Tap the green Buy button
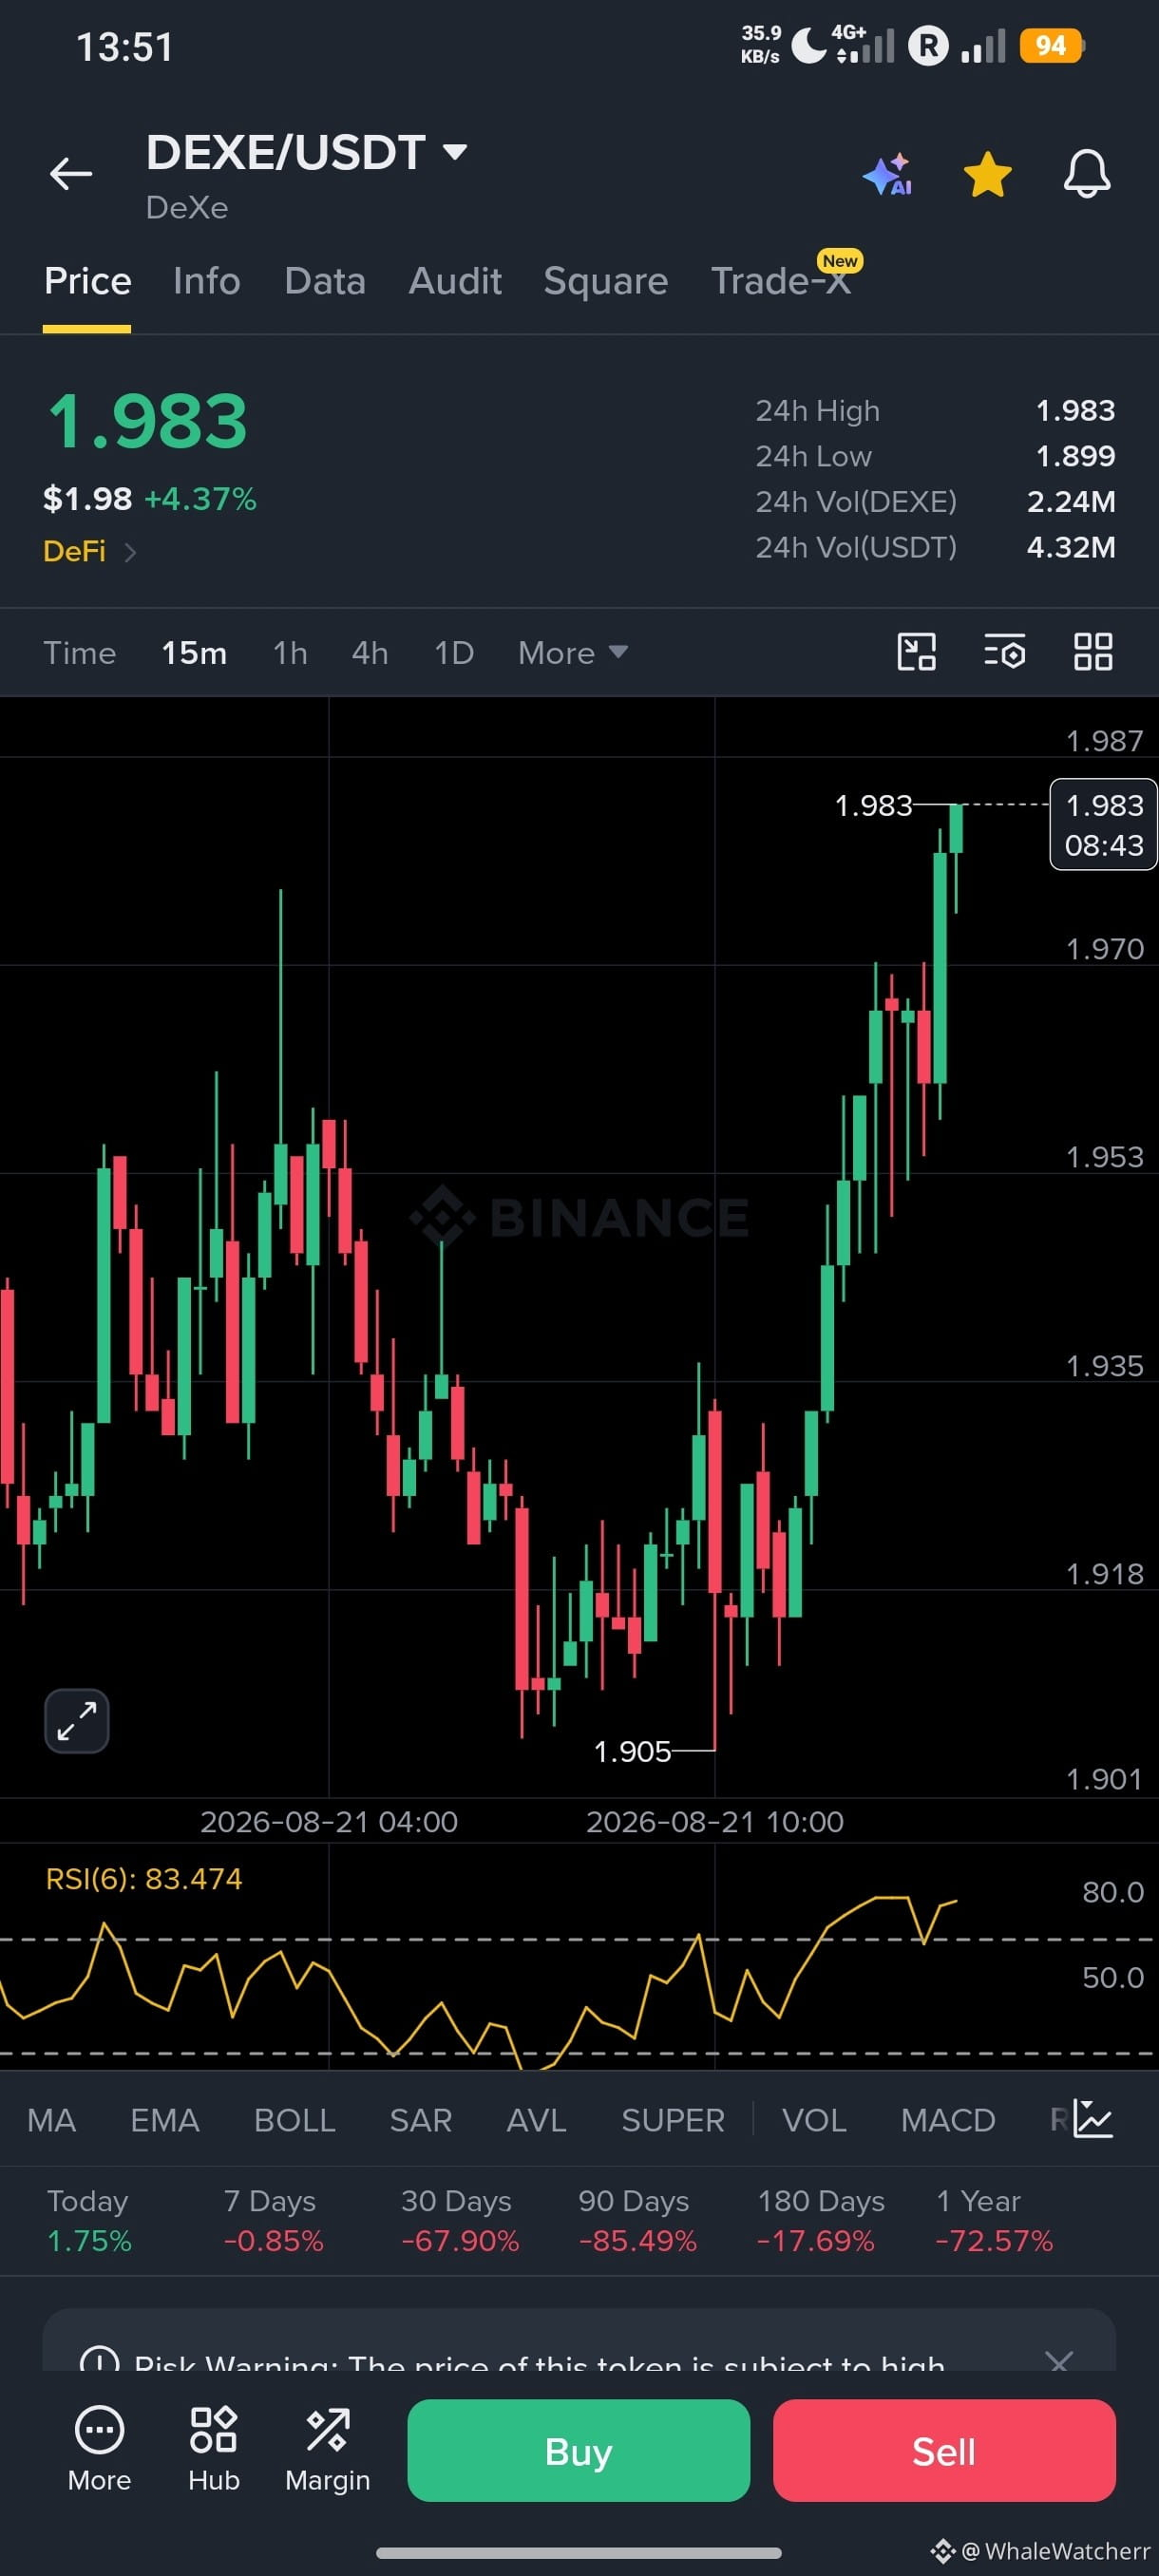The image size is (1159, 2576). pos(579,2451)
